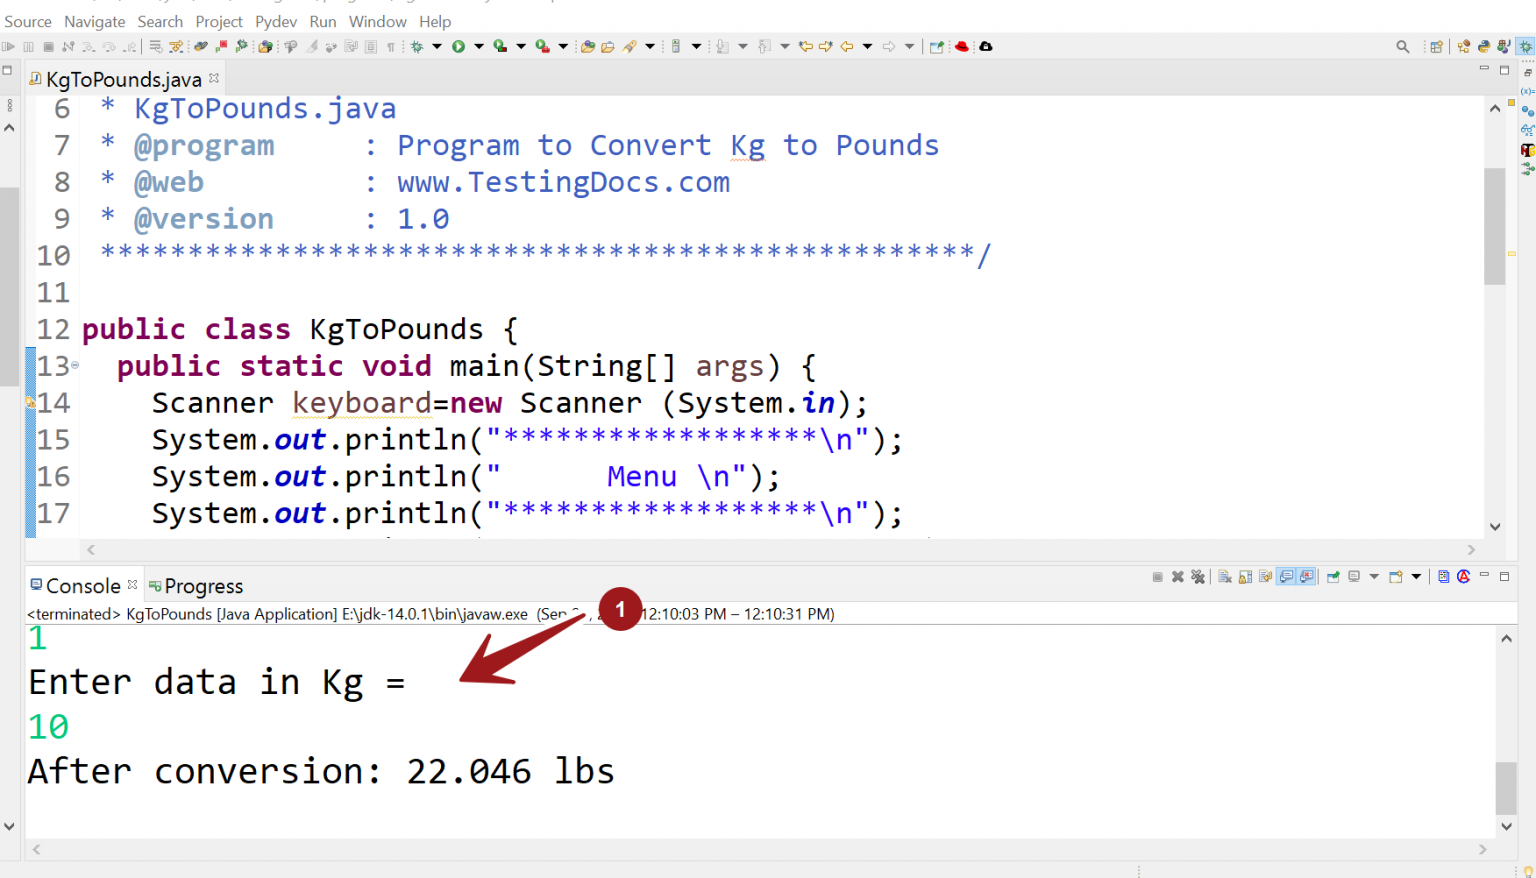
Task: Open the Debug dropdown arrow
Action: point(436,46)
